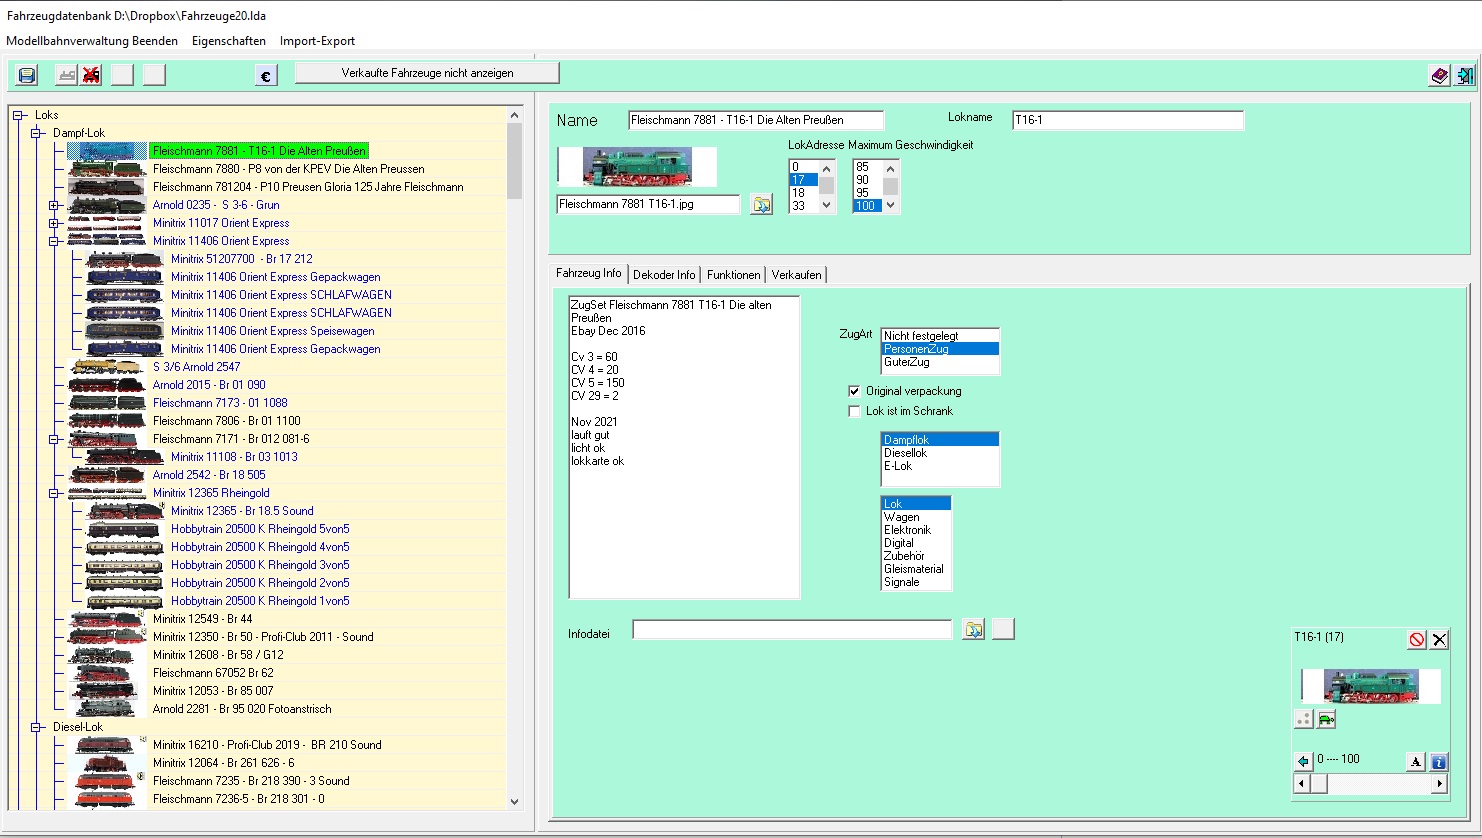Click thumbnail of Minitrix 11406 Orient Express Speisewagen
Image resolution: width=1482 pixels, height=838 pixels.
(x=125, y=331)
